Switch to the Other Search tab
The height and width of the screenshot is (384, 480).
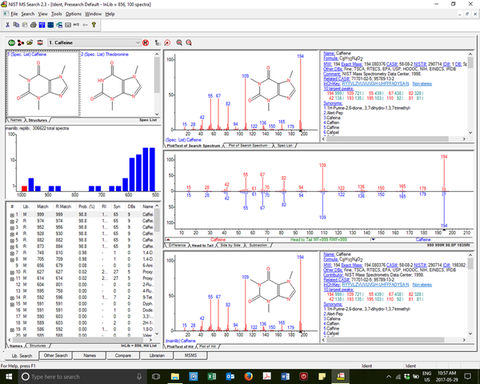click(x=56, y=356)
